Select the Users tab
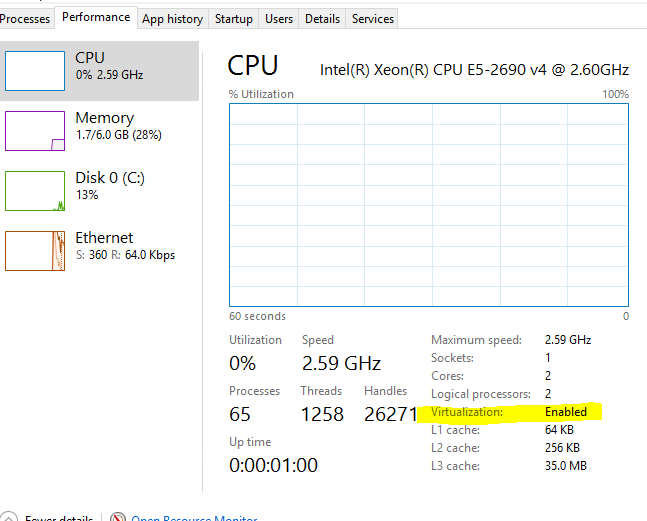 [x=279, y=19]
